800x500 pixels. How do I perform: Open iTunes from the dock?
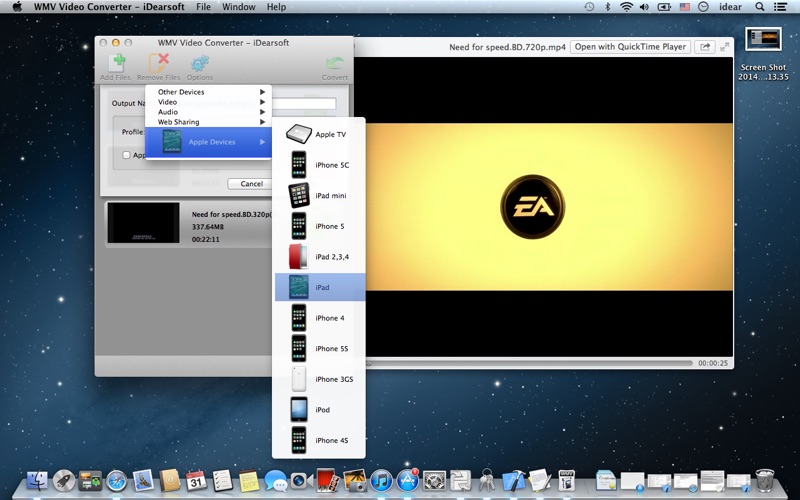click(381, 480)
